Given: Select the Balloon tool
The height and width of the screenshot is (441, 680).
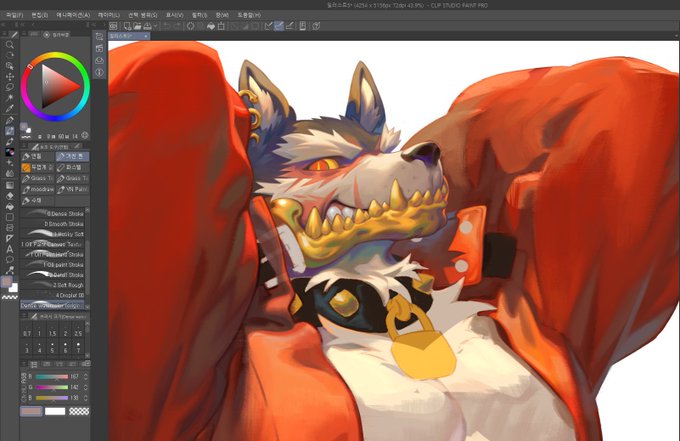Looking at the screenshot, I should (10, 260).
